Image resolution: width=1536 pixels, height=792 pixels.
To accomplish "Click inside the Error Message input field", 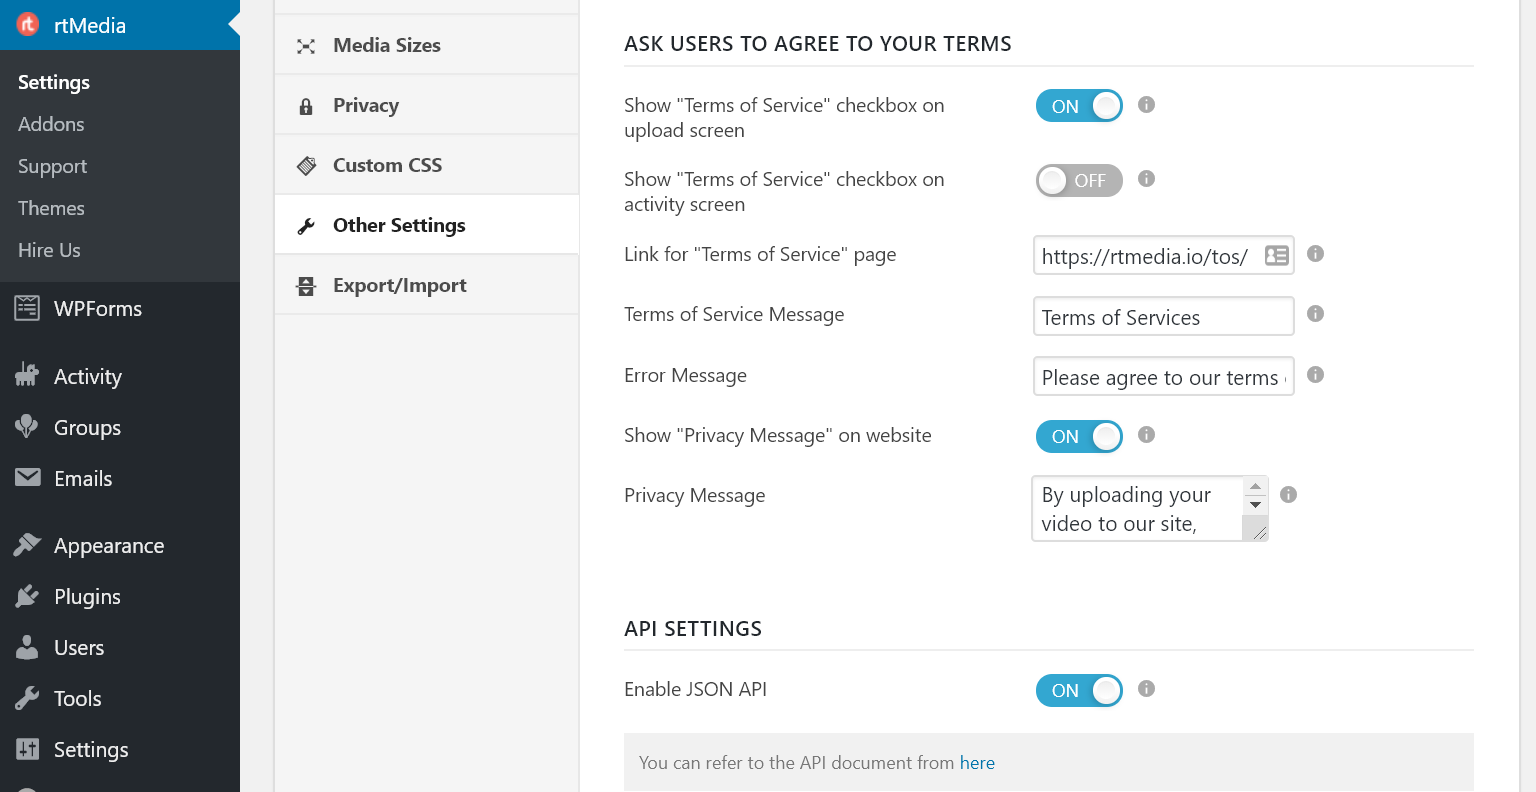I will pos(1163,376).
